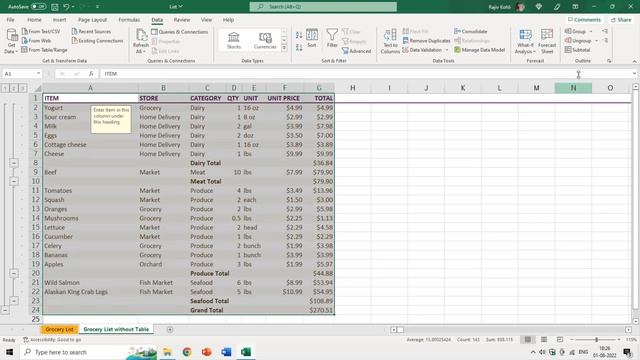
Task: Click the search box in title bar
Action: tap(323, 7)
